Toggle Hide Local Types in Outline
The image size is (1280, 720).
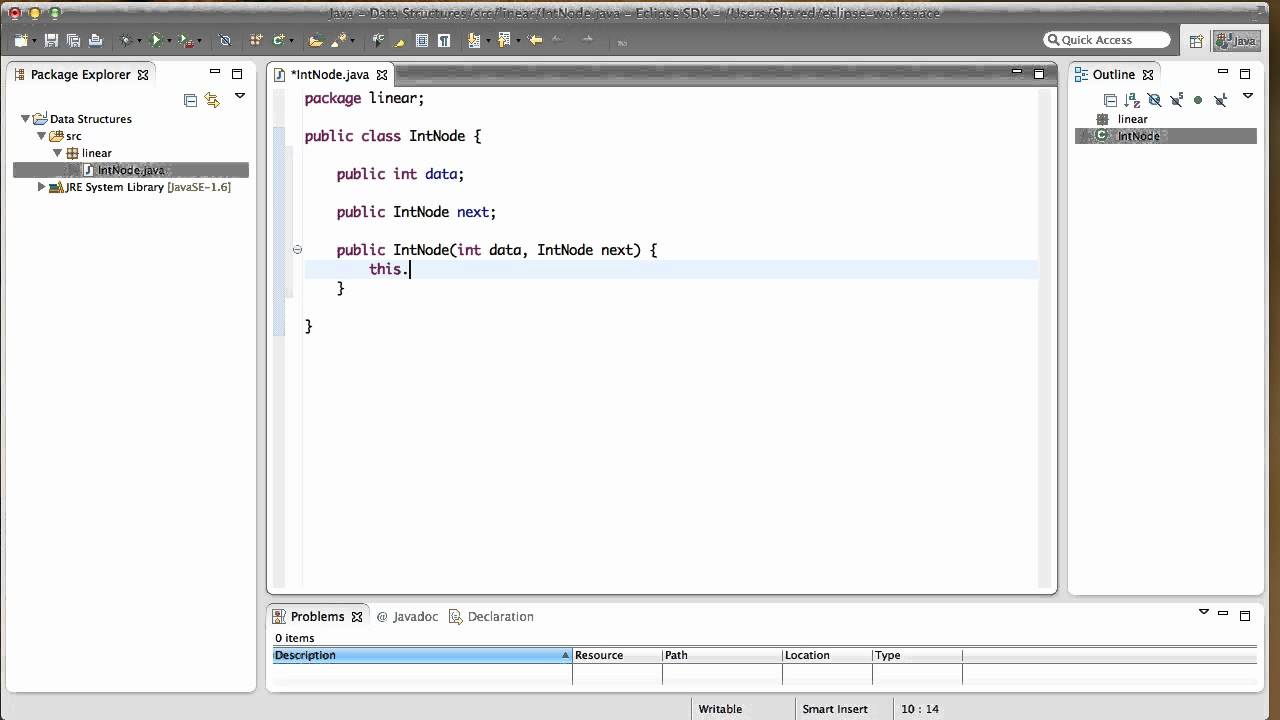[x=1220, y=100]
